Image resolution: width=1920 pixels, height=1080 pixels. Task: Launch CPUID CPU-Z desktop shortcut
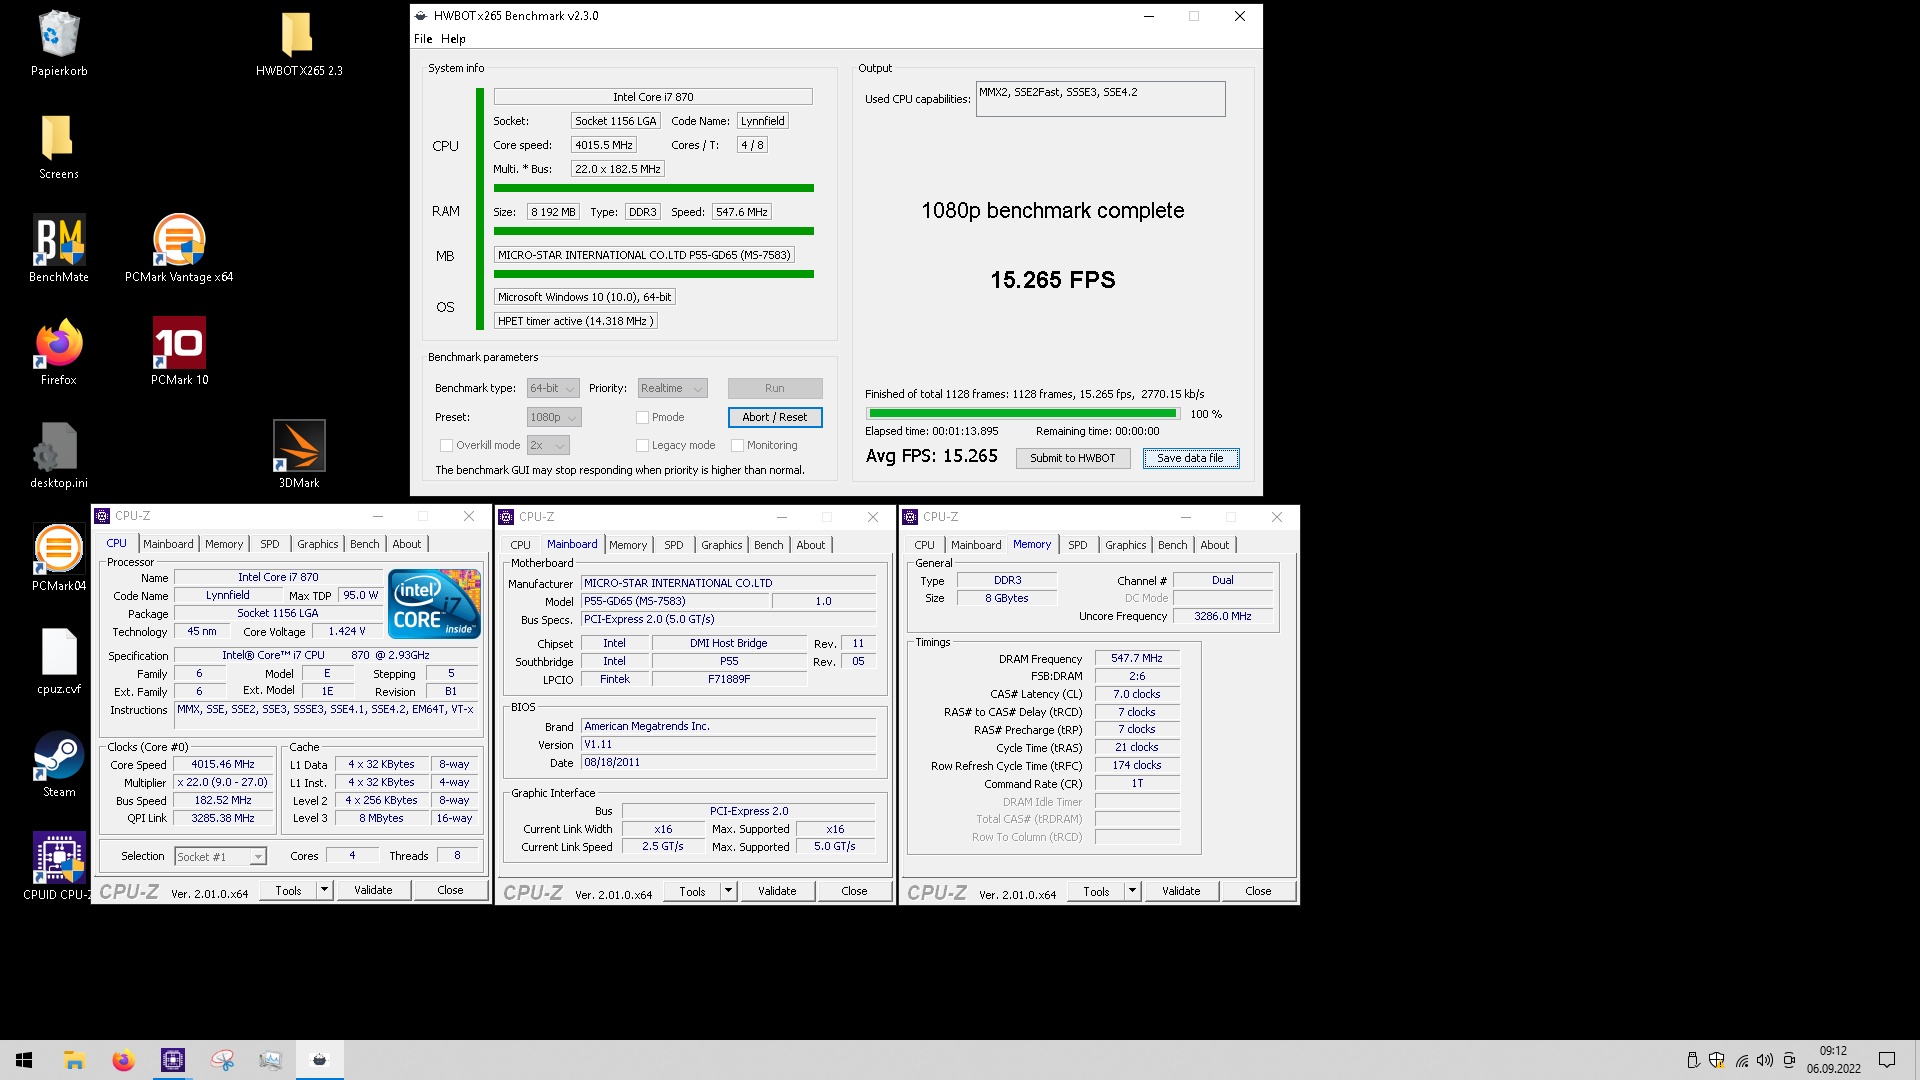[58, 867]
